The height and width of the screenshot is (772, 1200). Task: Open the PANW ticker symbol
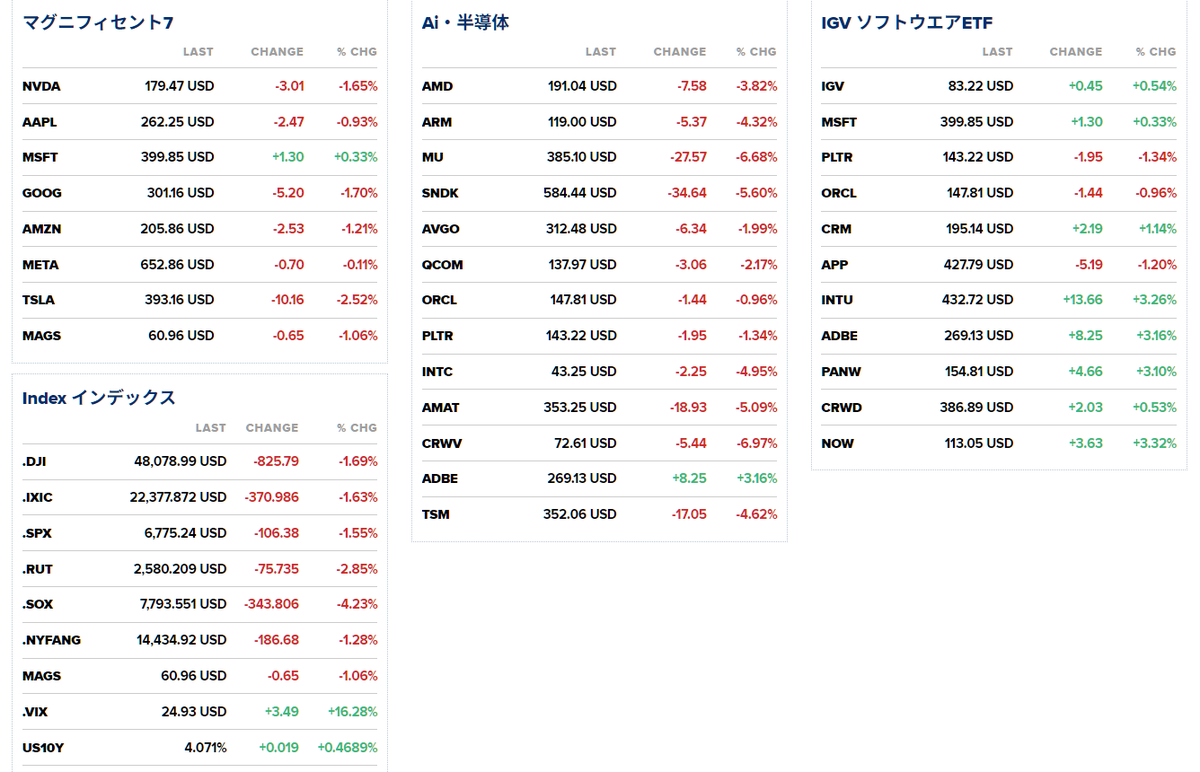(x=841, y=372)
